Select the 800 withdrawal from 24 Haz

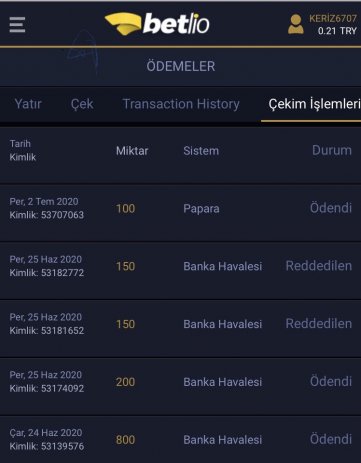coord(180,439)
